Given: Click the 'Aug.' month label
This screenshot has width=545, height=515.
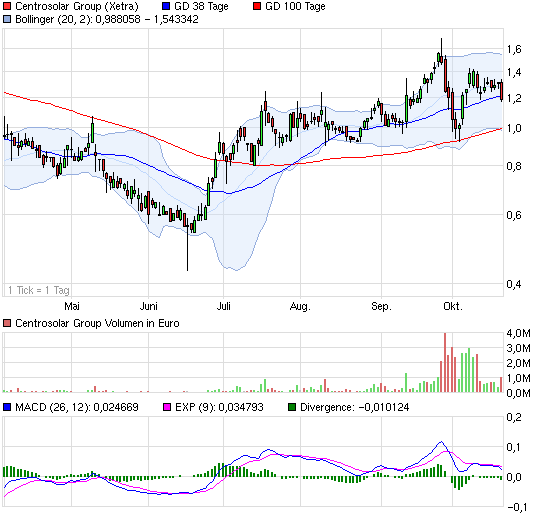Looking at the screenshot, I should tap(300, 306).
